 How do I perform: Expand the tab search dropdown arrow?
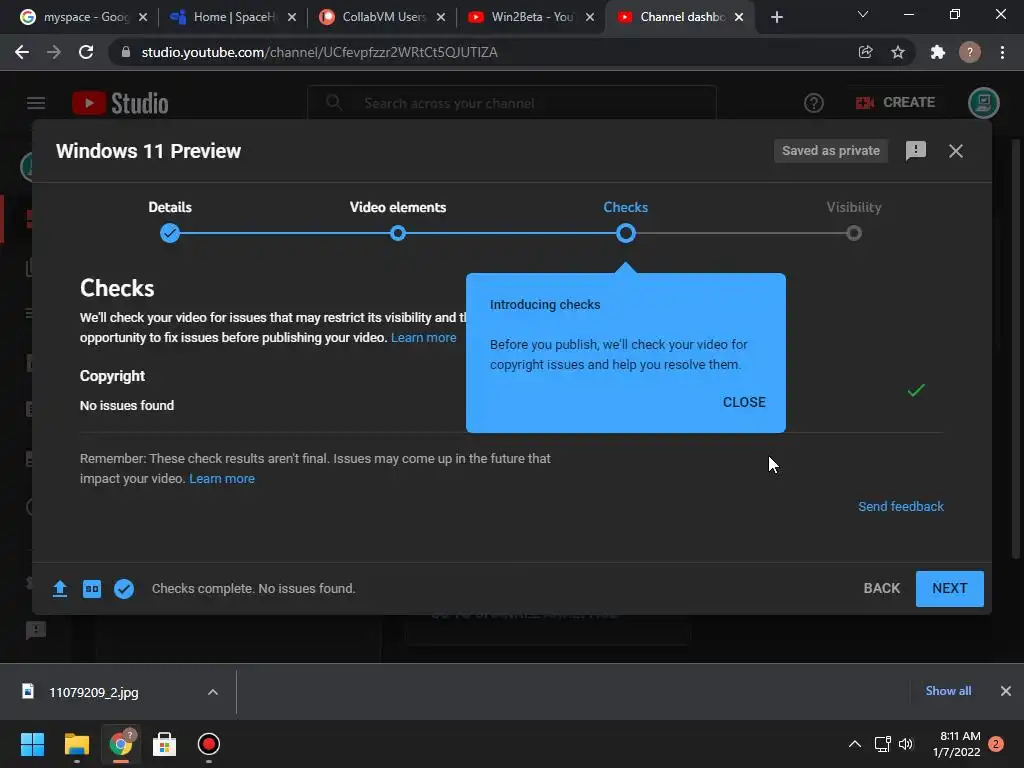click(x=863, y=14)
